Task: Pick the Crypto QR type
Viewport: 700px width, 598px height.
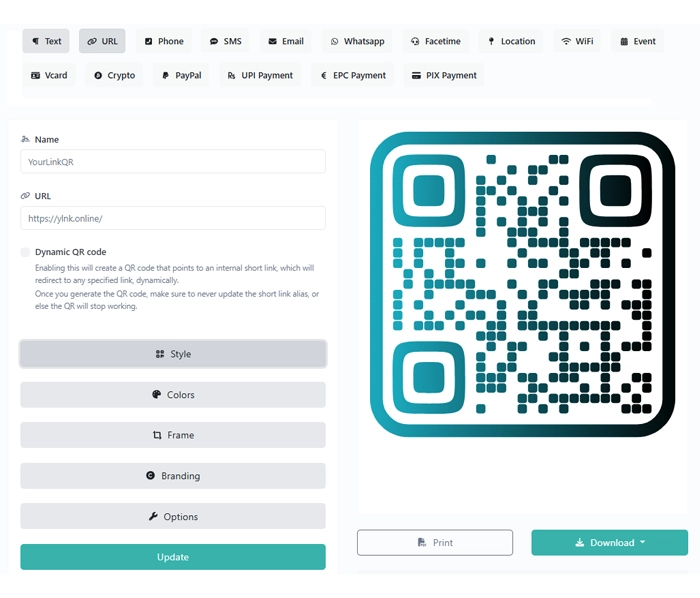Action: tap(114, 75)
